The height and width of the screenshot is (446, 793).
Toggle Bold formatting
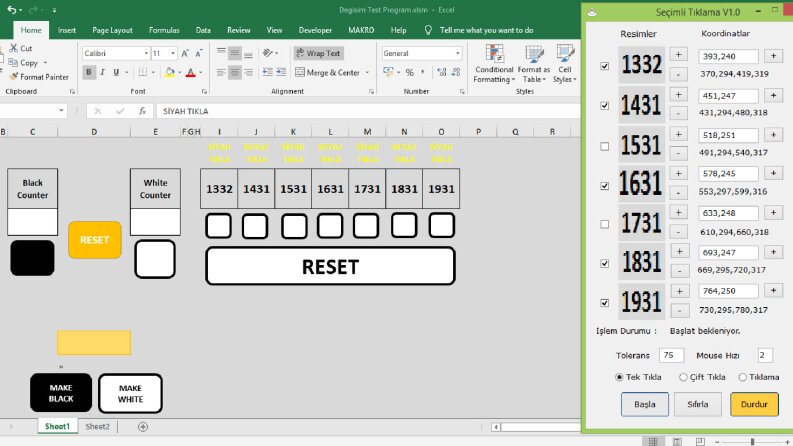coord(89,72)
